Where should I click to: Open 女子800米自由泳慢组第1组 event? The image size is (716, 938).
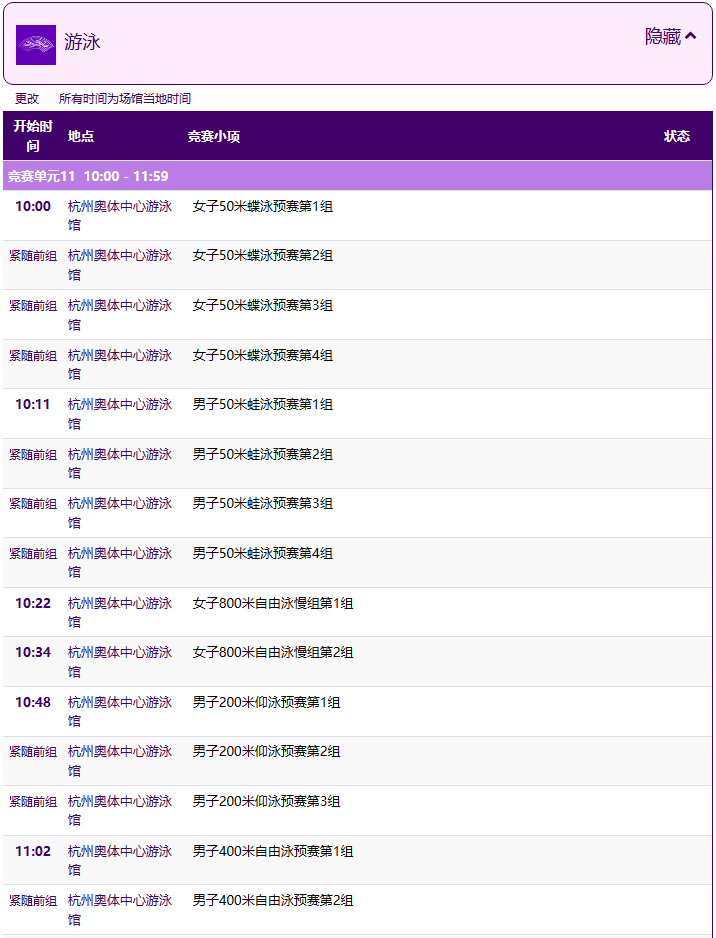(x=273, y=603)
